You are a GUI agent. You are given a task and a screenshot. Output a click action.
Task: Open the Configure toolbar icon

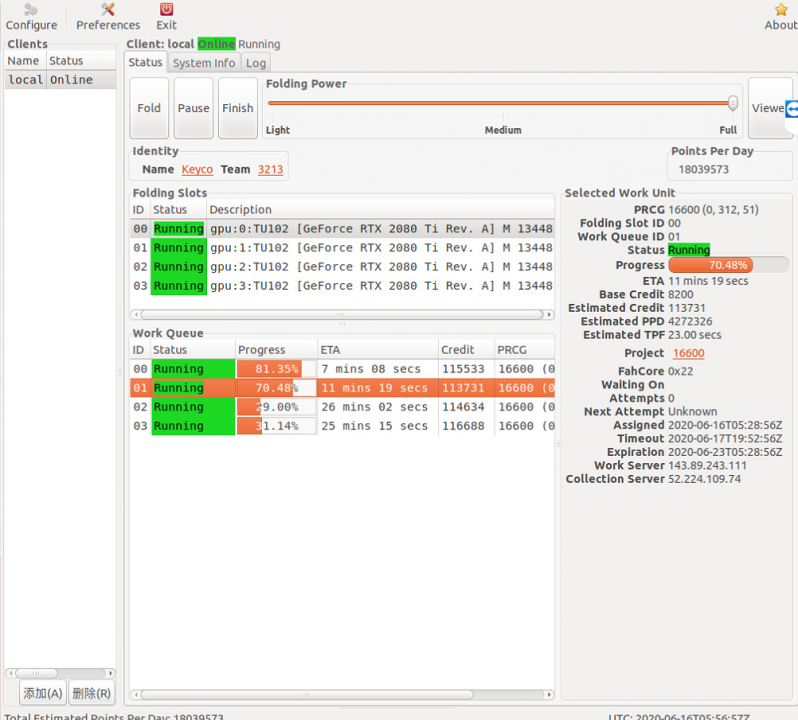[31, 16]
